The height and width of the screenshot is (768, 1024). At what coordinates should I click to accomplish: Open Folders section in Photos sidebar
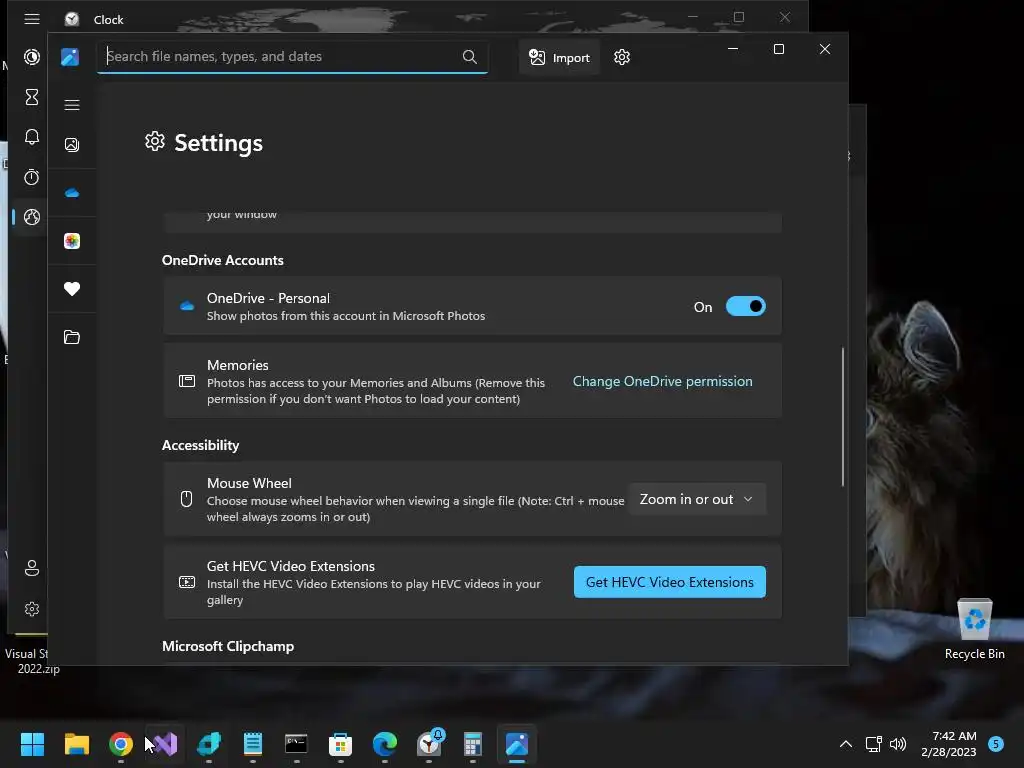[x=72, y=337]
